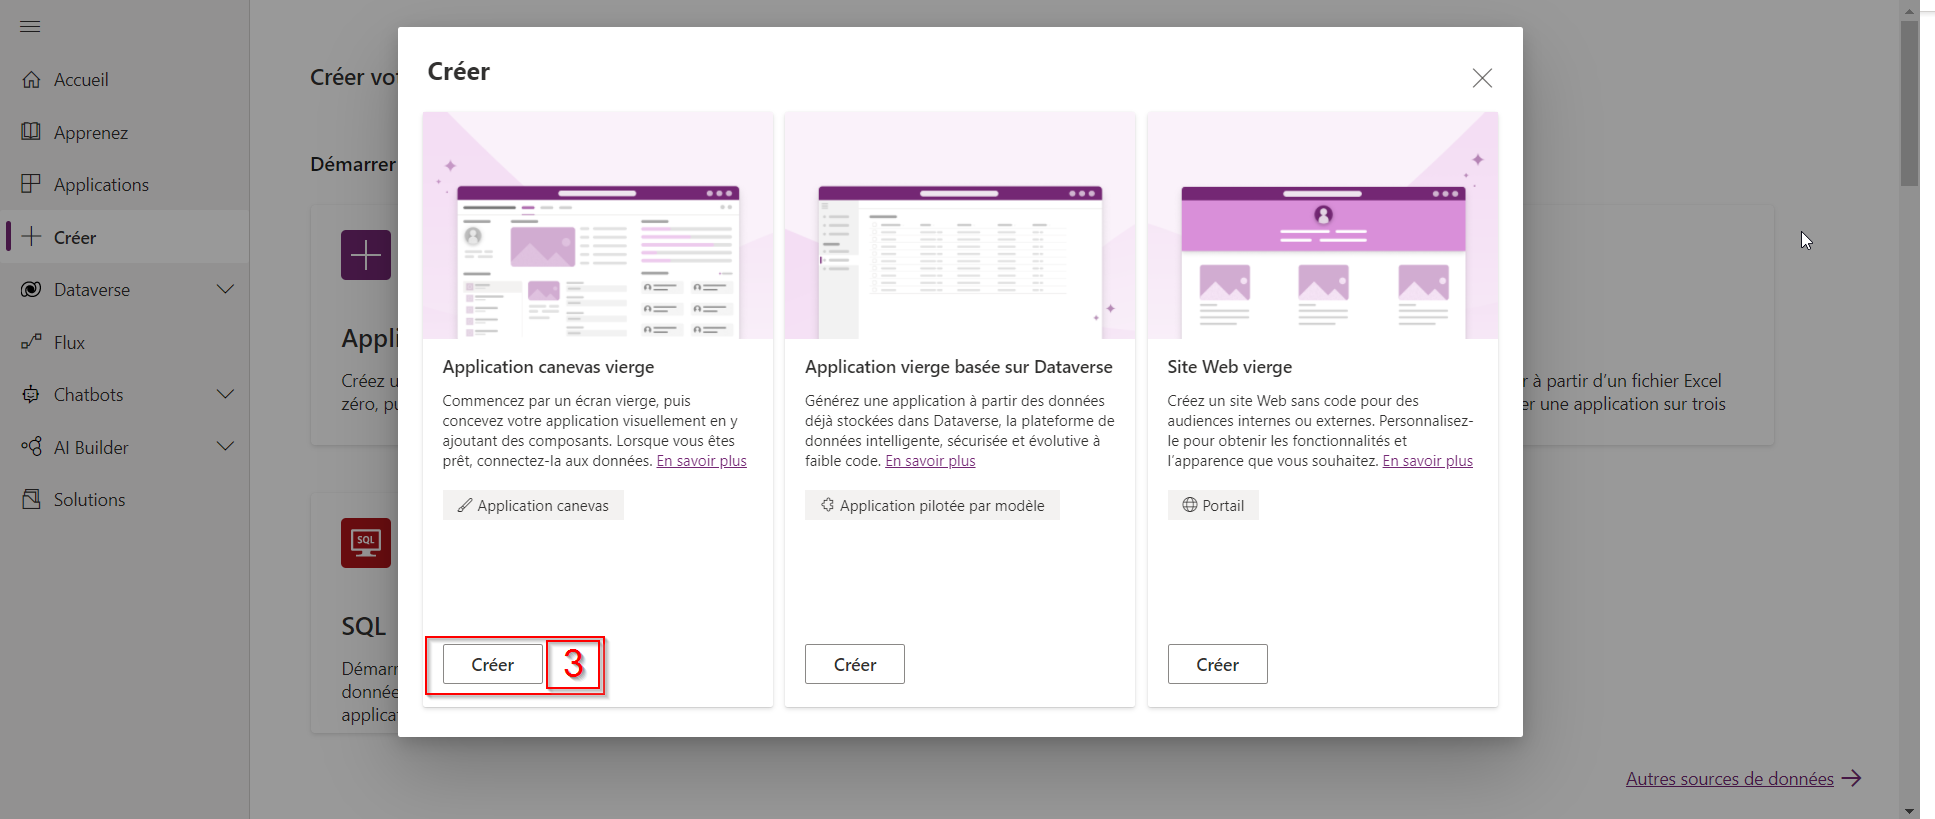Click the Solutions icon in sidebar
The width and height of the screenshot is (1935, 819).
click(31, 499)
